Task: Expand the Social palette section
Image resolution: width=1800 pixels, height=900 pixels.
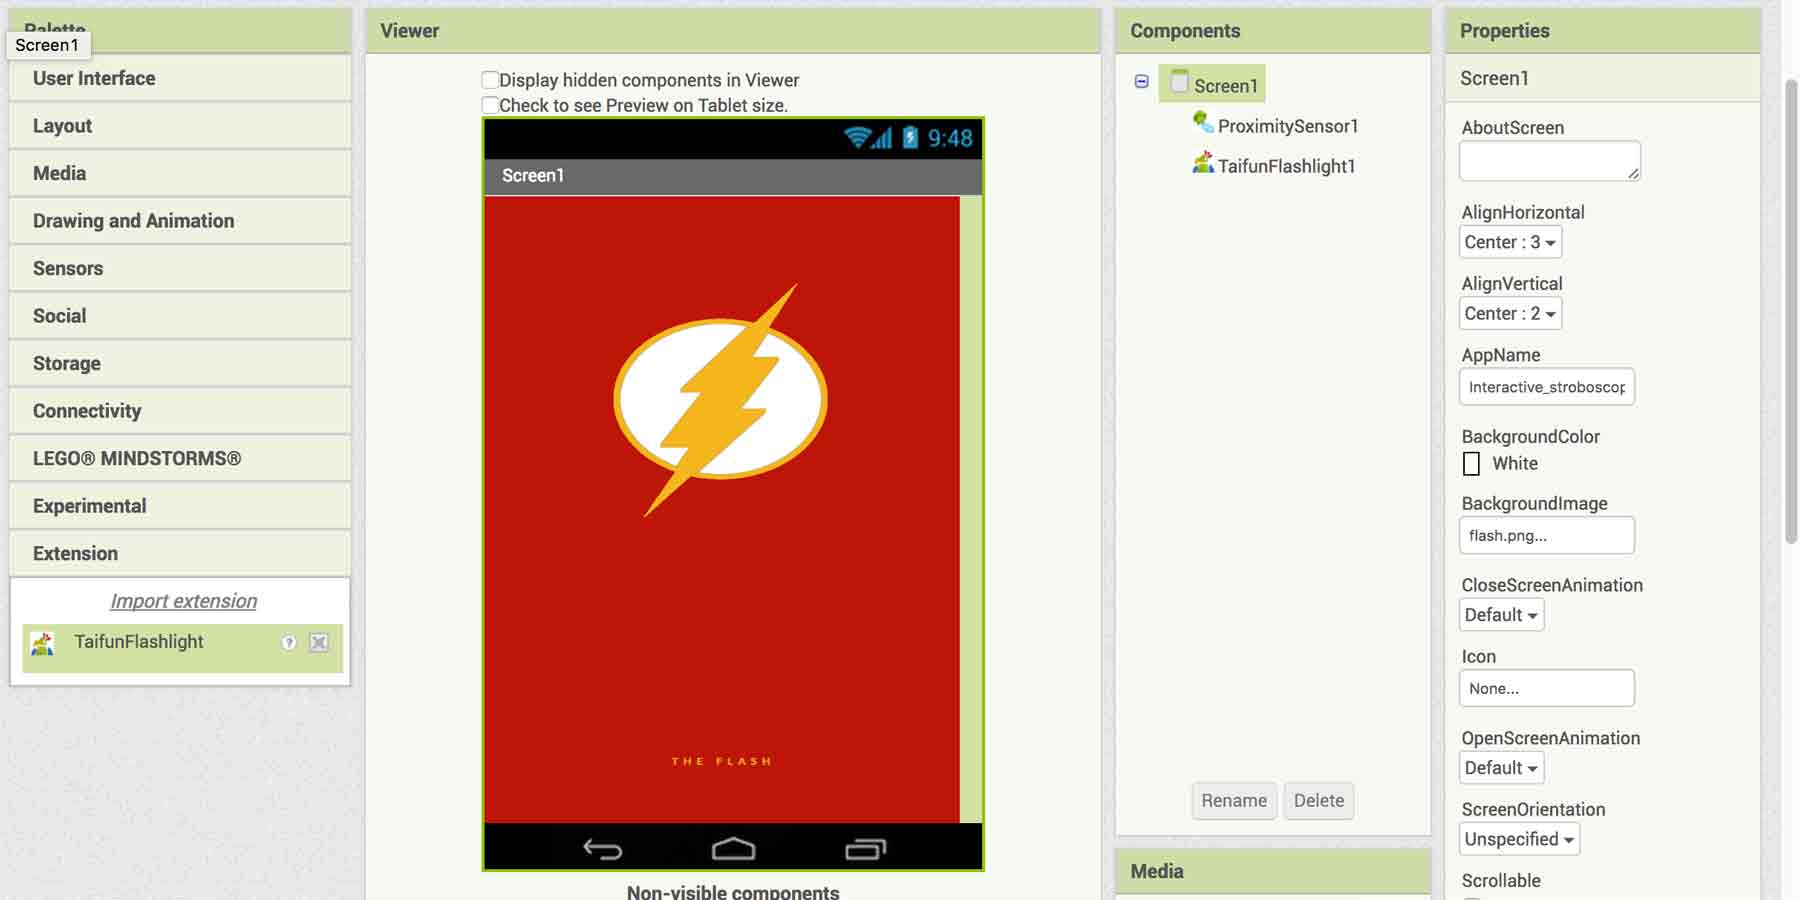Action: (x=180, y=316)
